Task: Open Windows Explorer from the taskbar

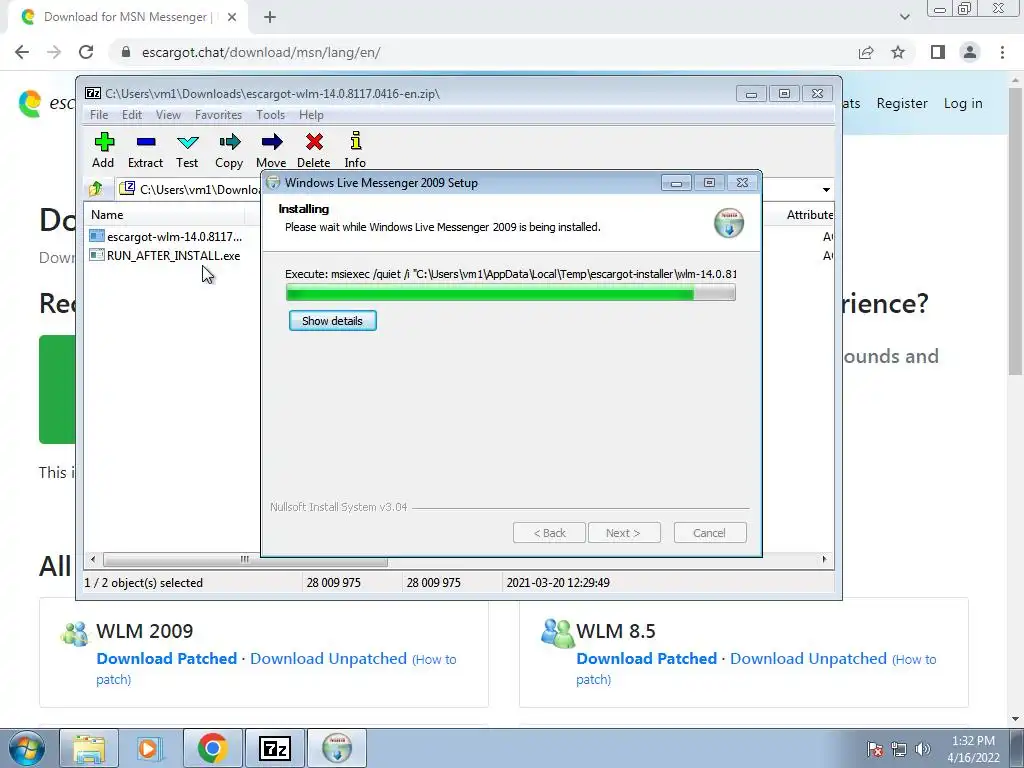Action: pyautogui.click(x=89, y=748)
